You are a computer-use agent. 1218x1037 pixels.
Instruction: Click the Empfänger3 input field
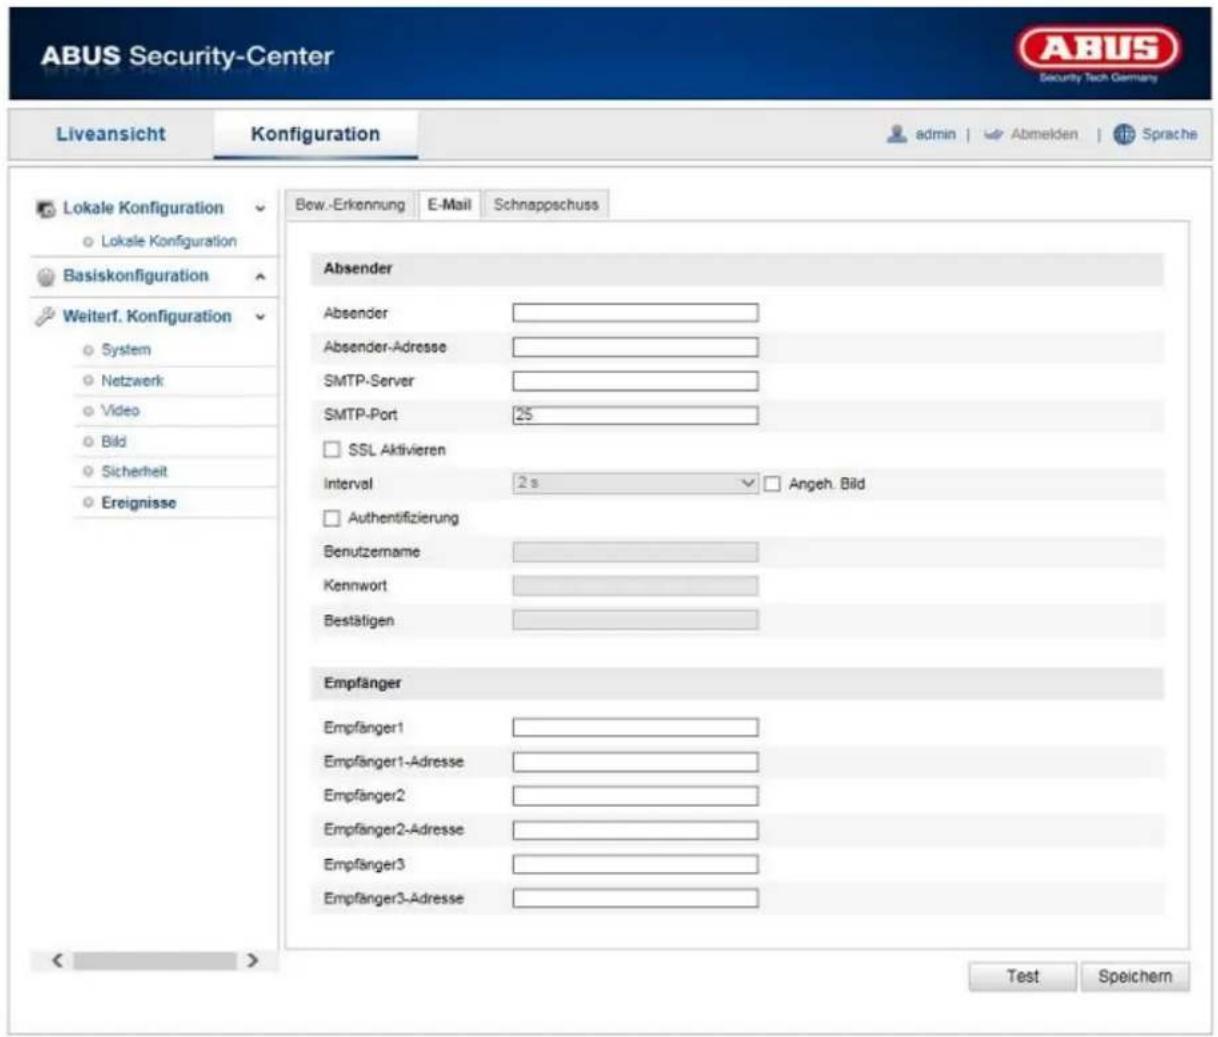point(635,864)
